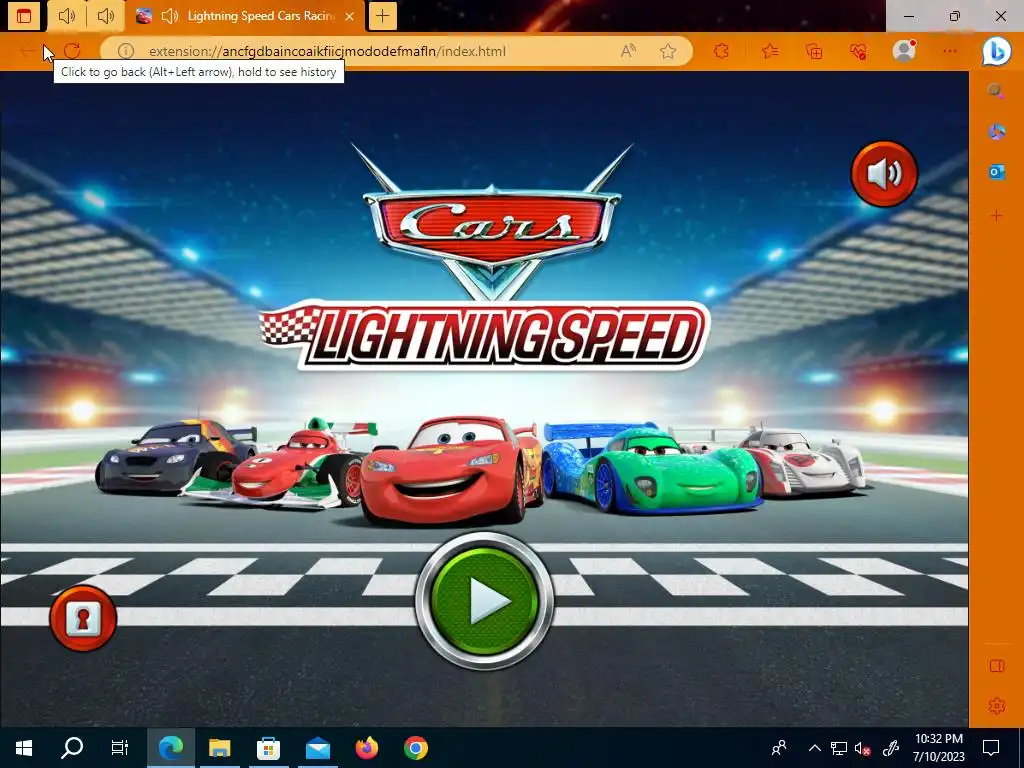Click the green Carla Veloso race car
1024x768 pixels.
(652, 468)
